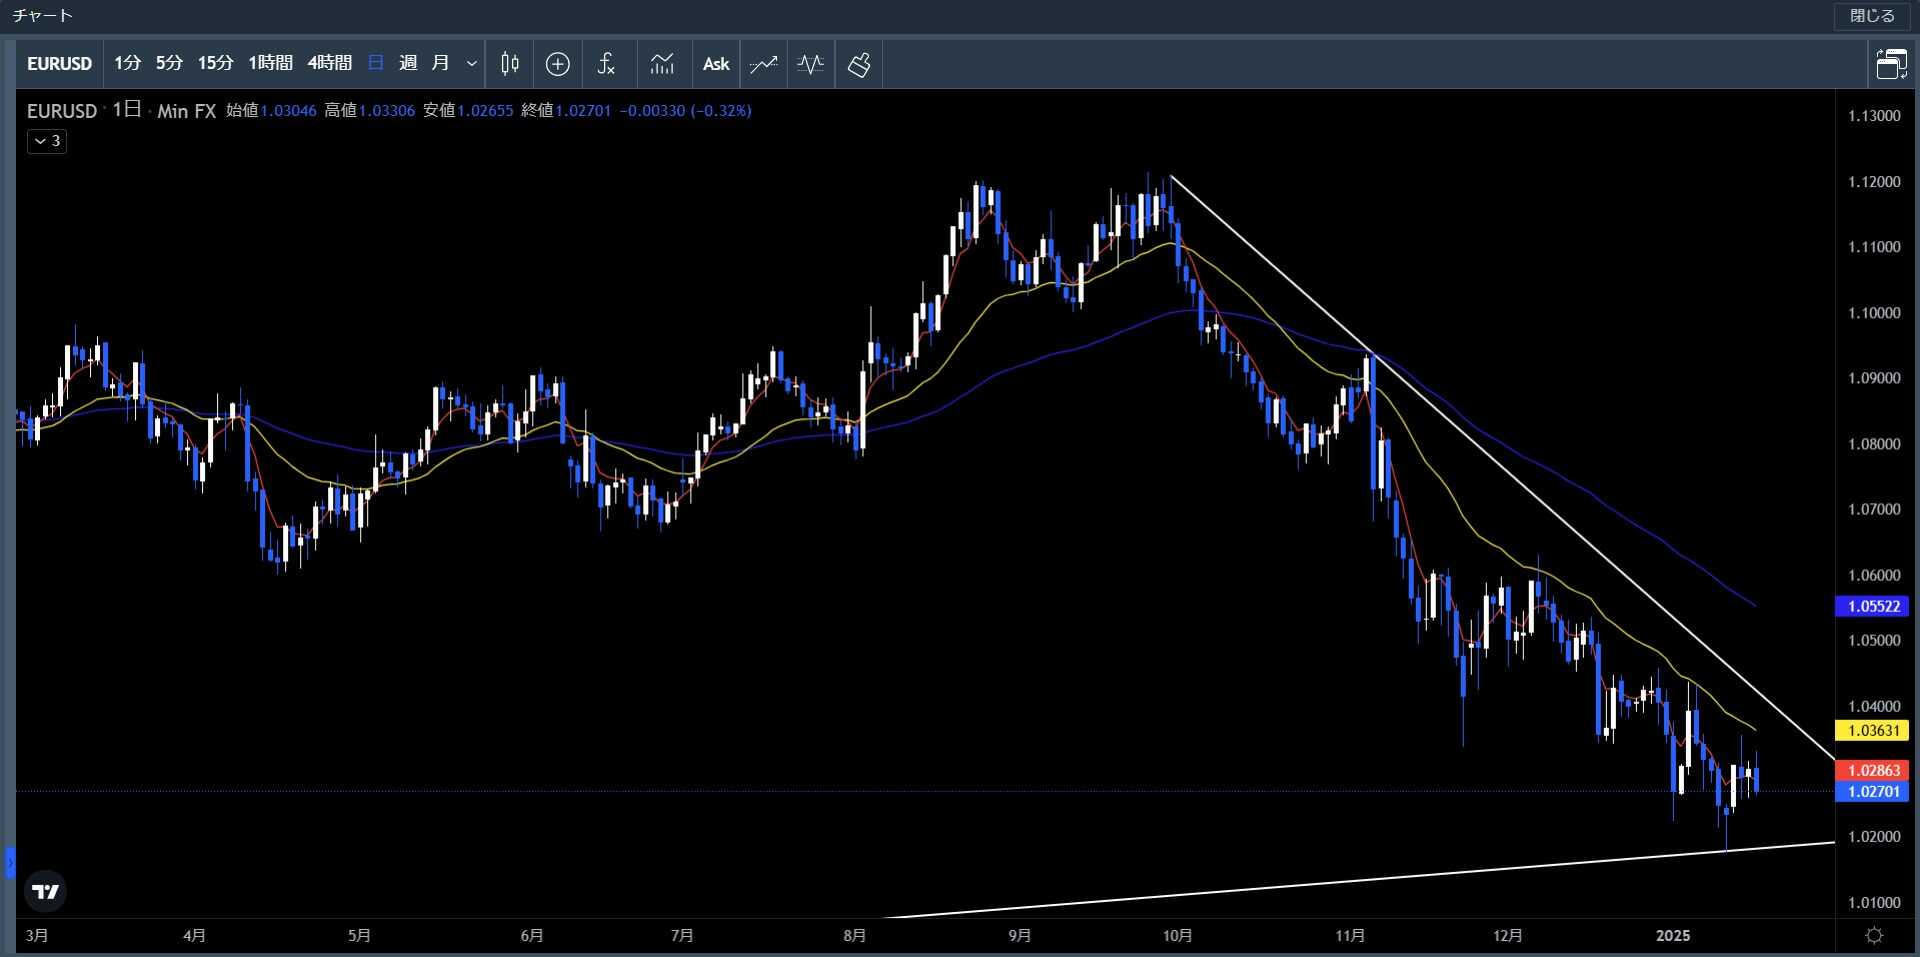
Task: Toggle the Ask price button
Action: click(716, 64)
